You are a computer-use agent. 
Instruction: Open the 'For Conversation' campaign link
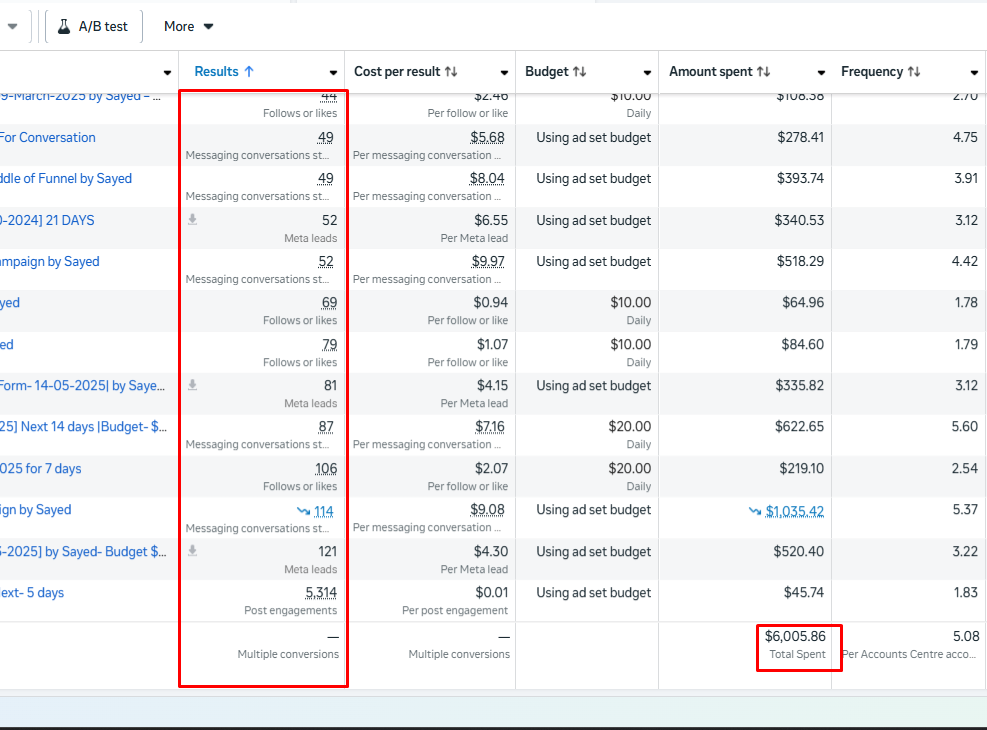pos(48,137)
